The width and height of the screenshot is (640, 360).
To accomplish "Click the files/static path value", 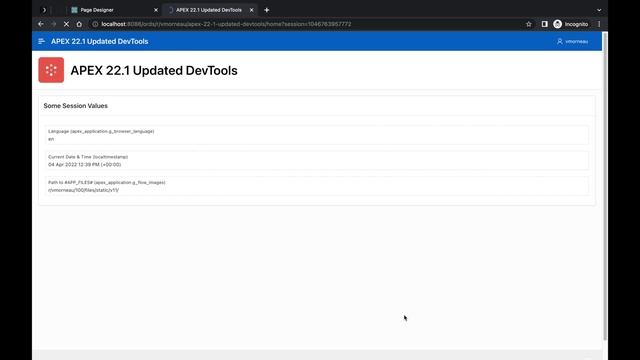I will (83, 190).
